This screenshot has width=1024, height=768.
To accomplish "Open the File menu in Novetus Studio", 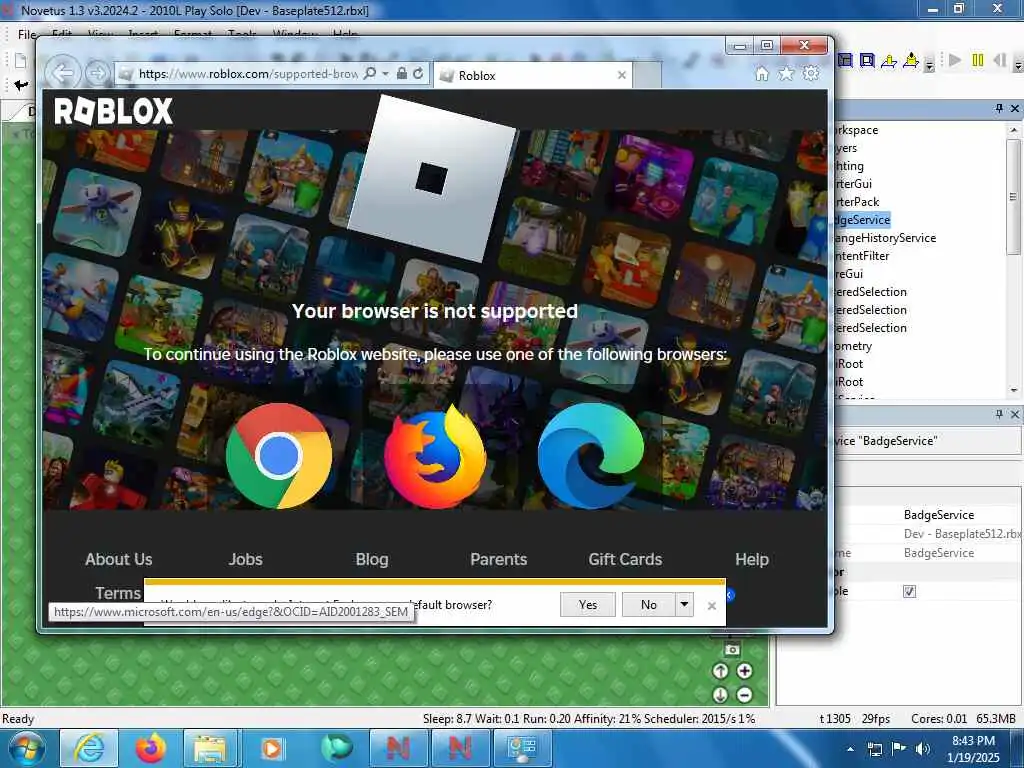I will coord(27,35).
